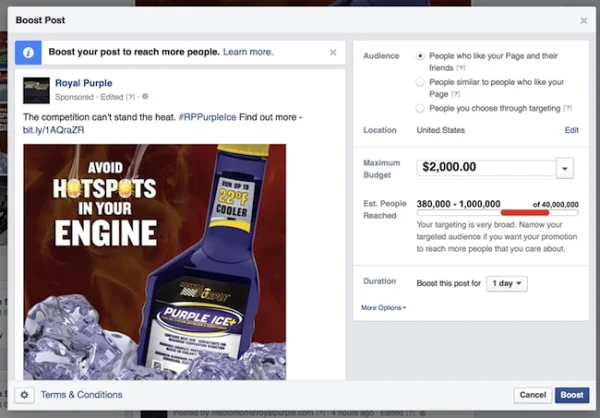
Task: Click the #RPPurpleIce hashtag
Action: click(207, 117)
